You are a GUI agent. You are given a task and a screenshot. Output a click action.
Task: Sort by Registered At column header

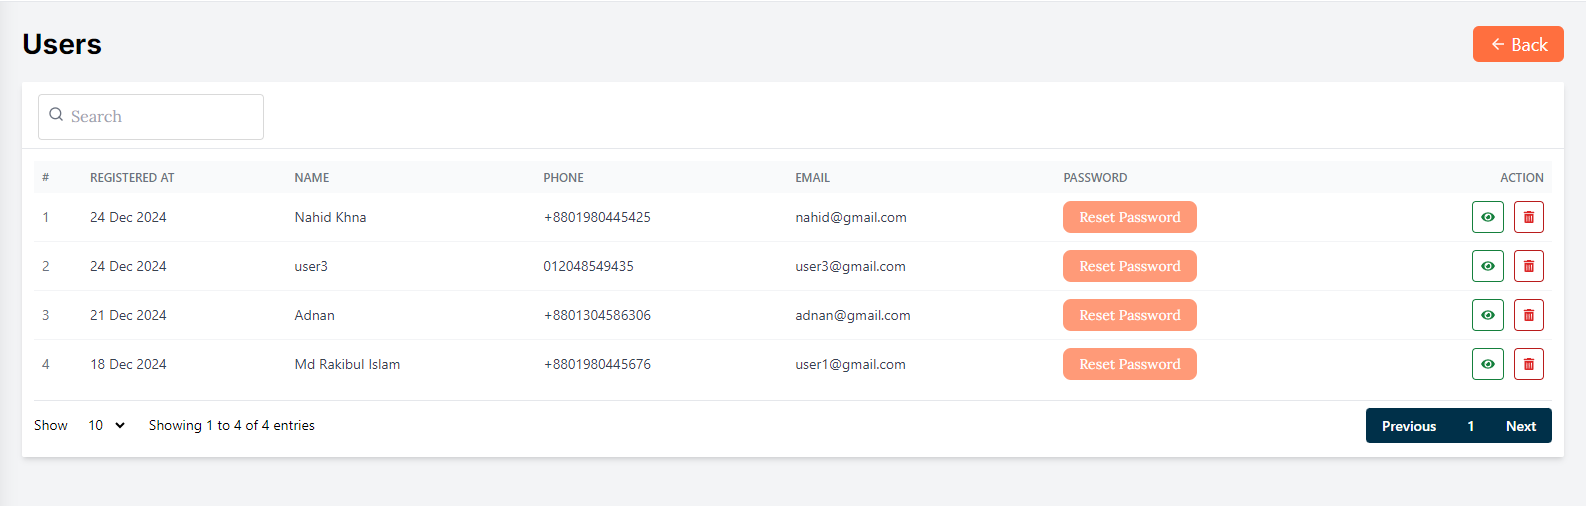[x=132, y=178]
